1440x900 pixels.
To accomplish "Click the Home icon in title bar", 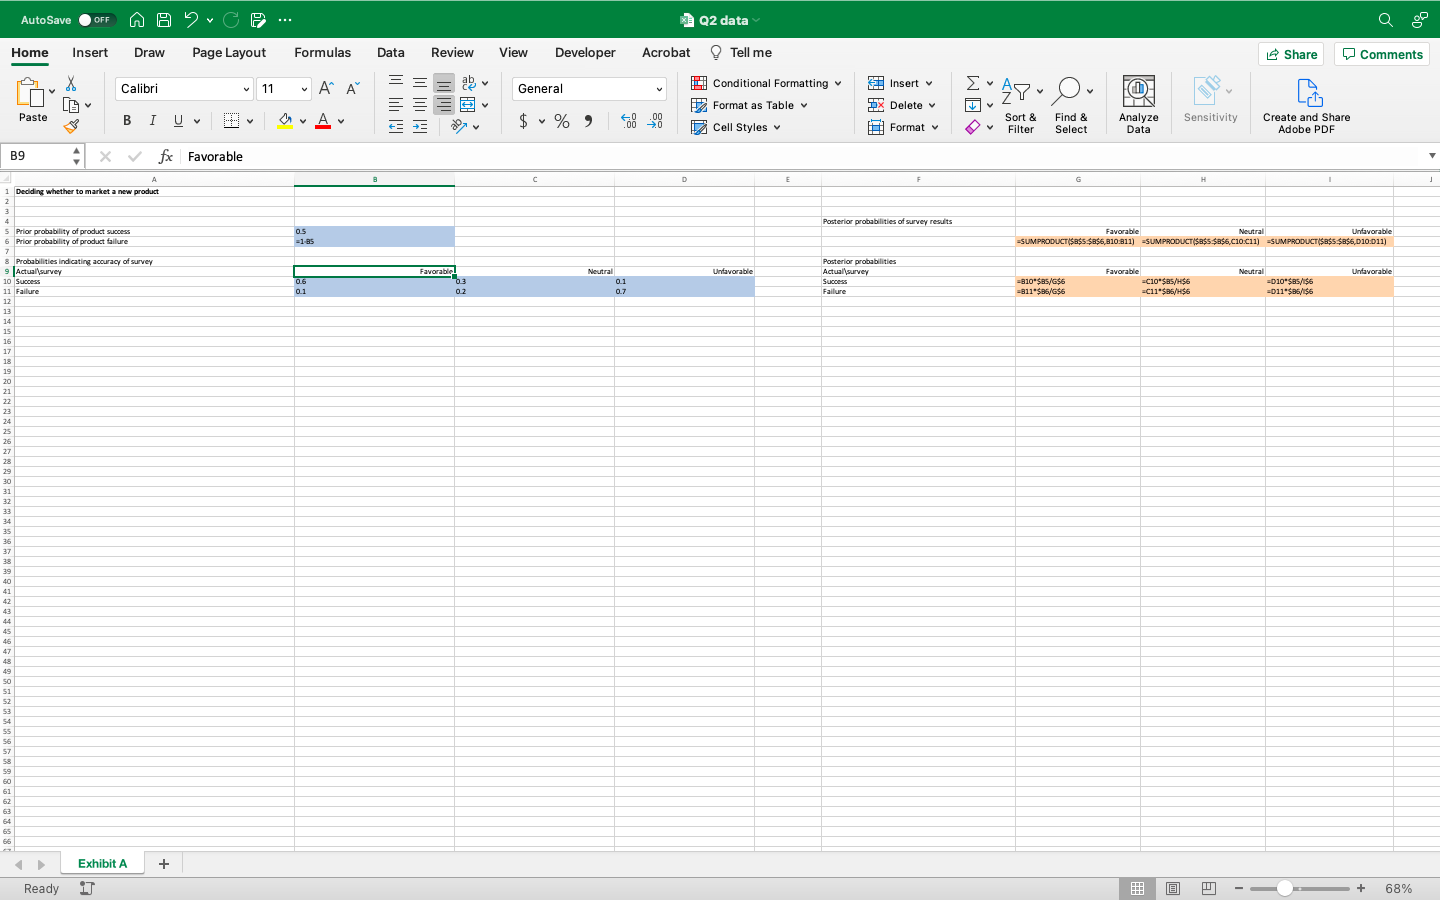I will coord(137,20).
